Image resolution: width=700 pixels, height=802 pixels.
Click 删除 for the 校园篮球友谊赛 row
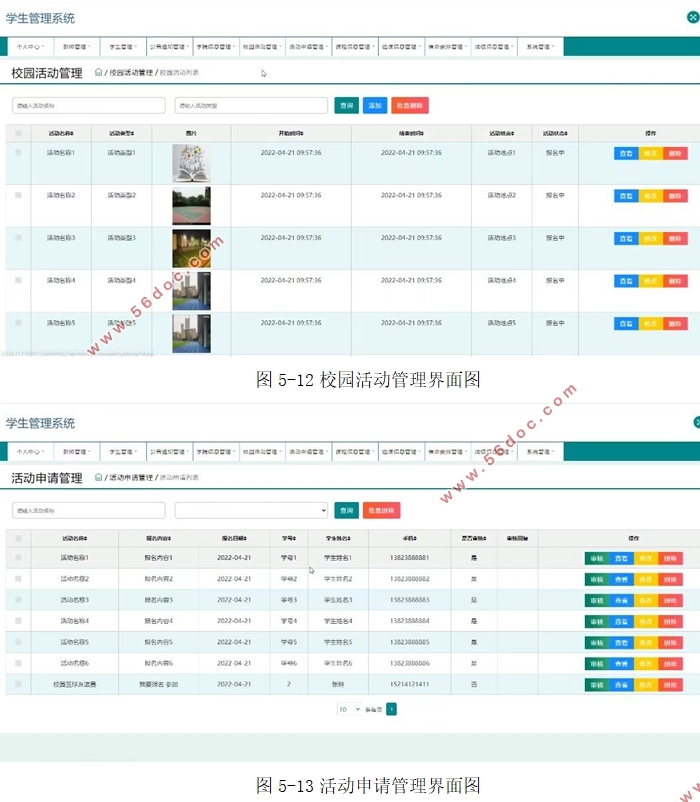point(670,685)
